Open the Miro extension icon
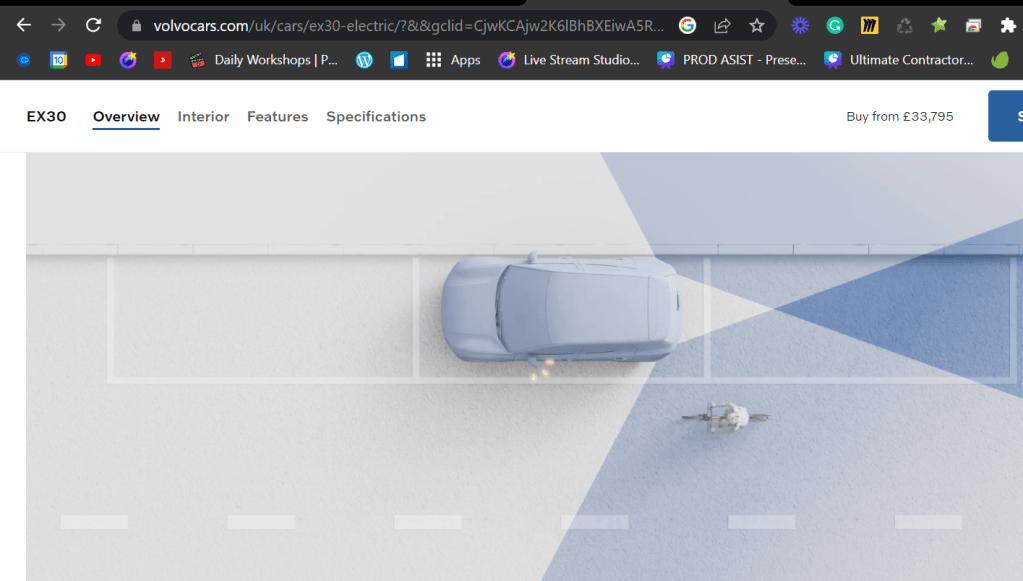The width and height of the screenshot is (1023, 581). click(x=869, y=25)
